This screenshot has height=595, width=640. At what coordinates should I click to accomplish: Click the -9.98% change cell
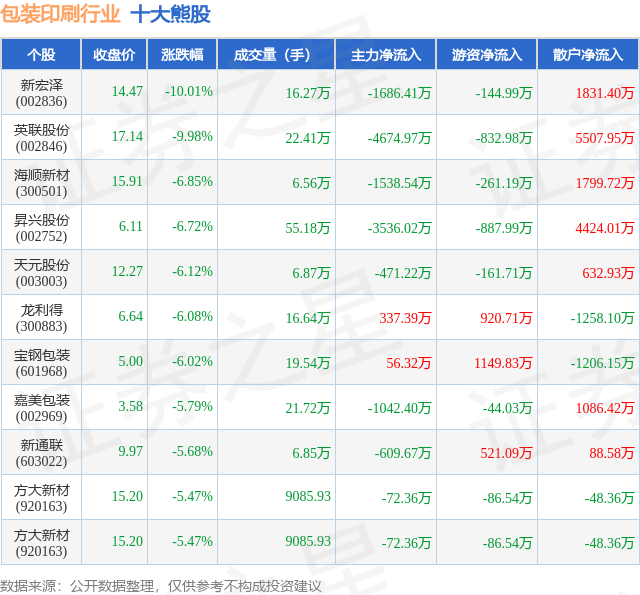click(192, 136)
